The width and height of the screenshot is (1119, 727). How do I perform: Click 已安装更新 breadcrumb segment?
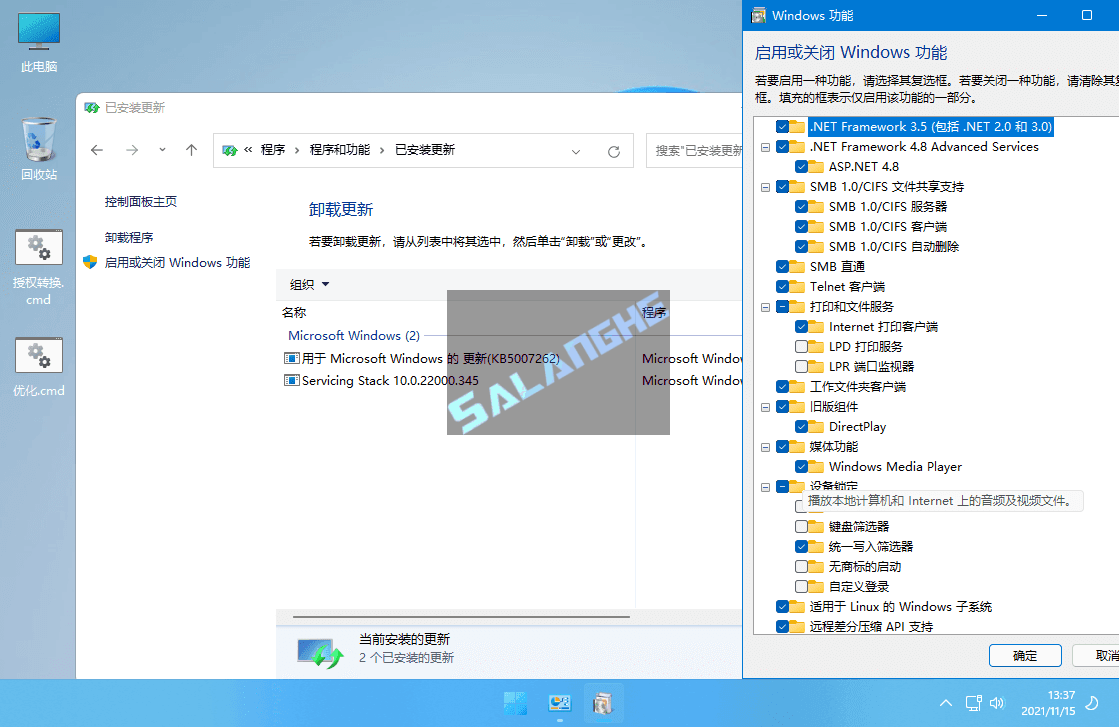point(425,150)
